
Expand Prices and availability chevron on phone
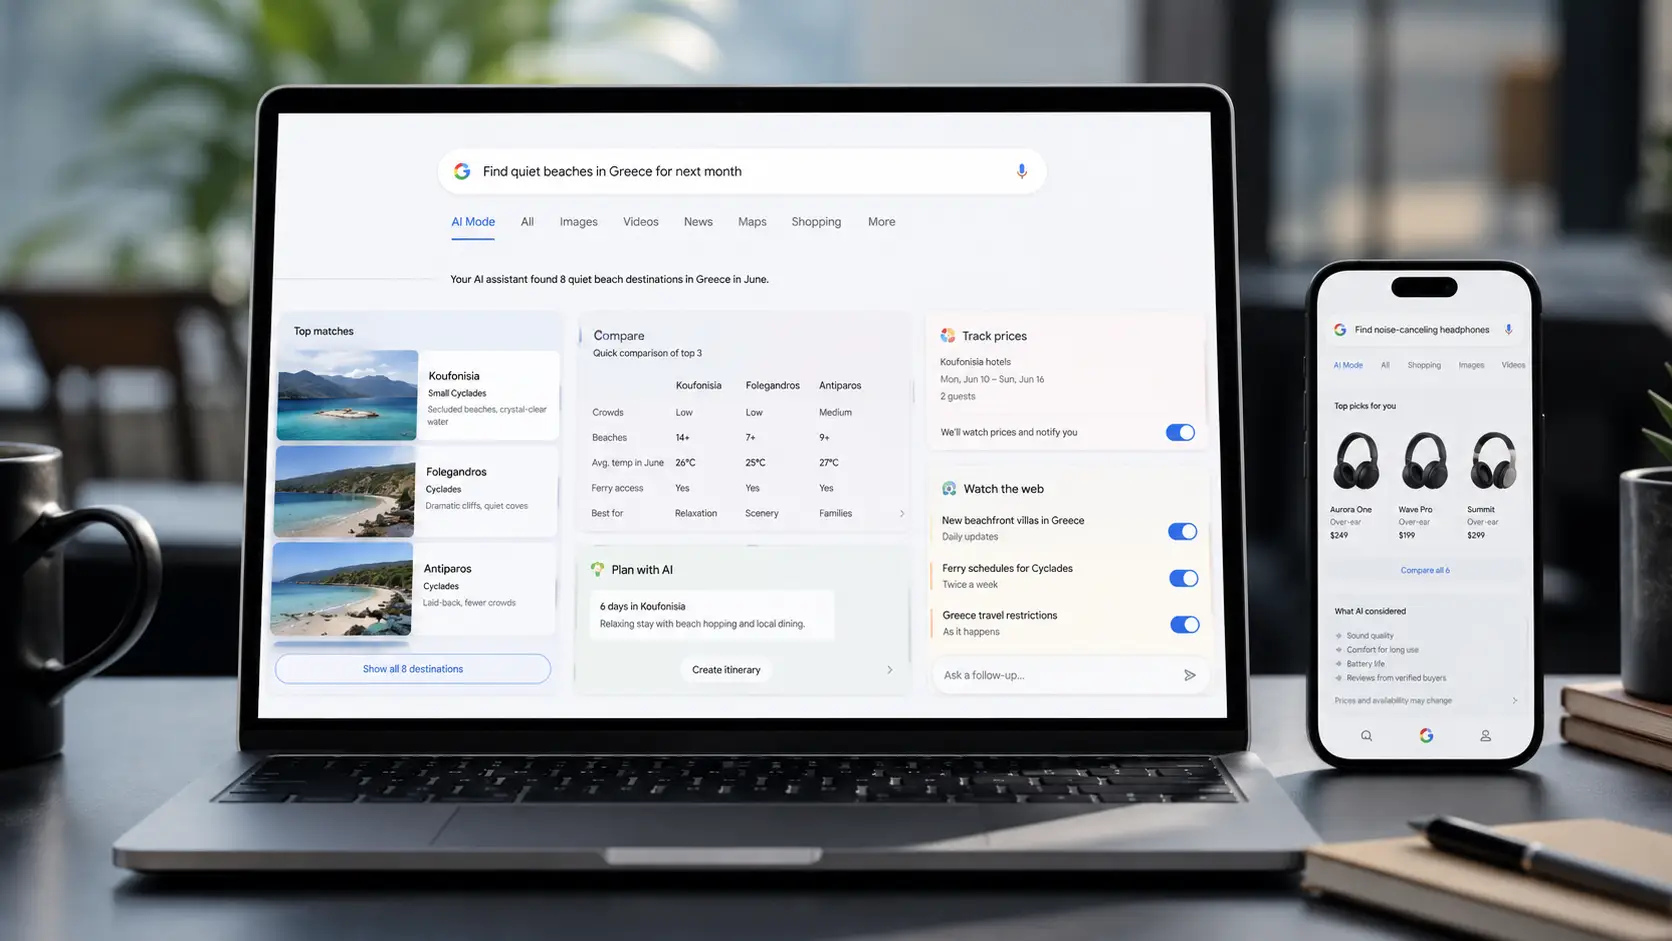tap(1514, 700)
